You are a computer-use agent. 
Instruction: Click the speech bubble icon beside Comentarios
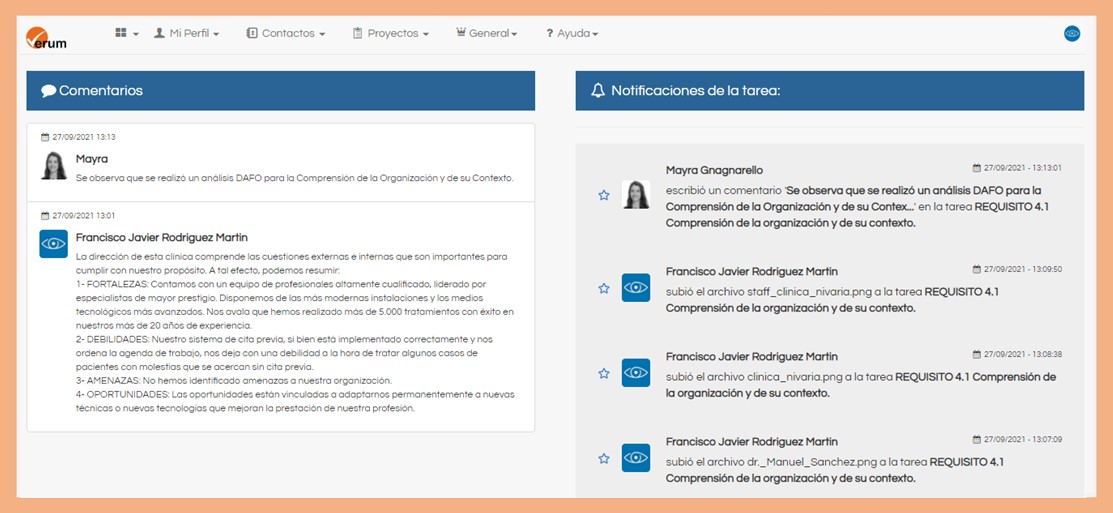pyautogui.click(x=48, y=90)
